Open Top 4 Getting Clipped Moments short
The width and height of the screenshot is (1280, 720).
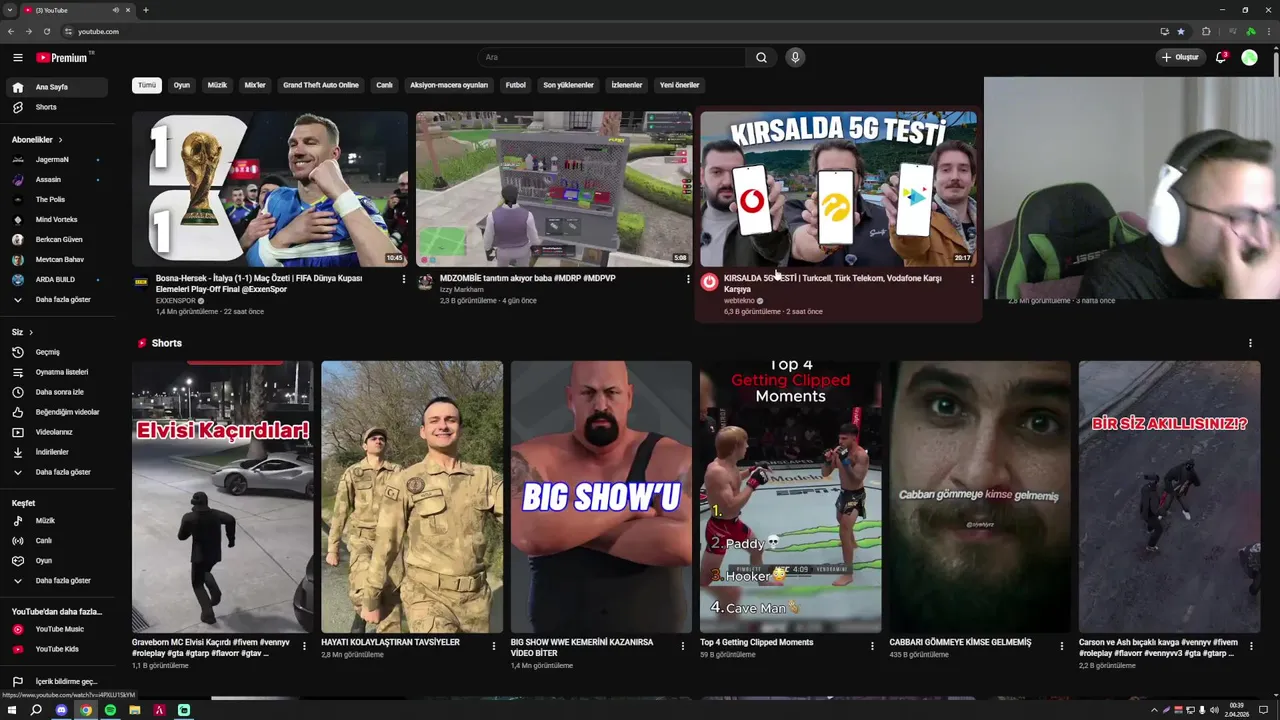click(x=790, y=497)
